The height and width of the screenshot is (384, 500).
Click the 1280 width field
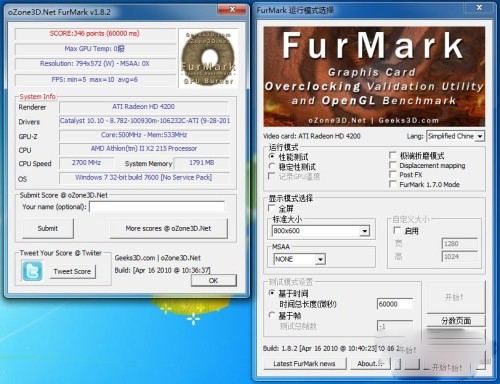(459, 244)
